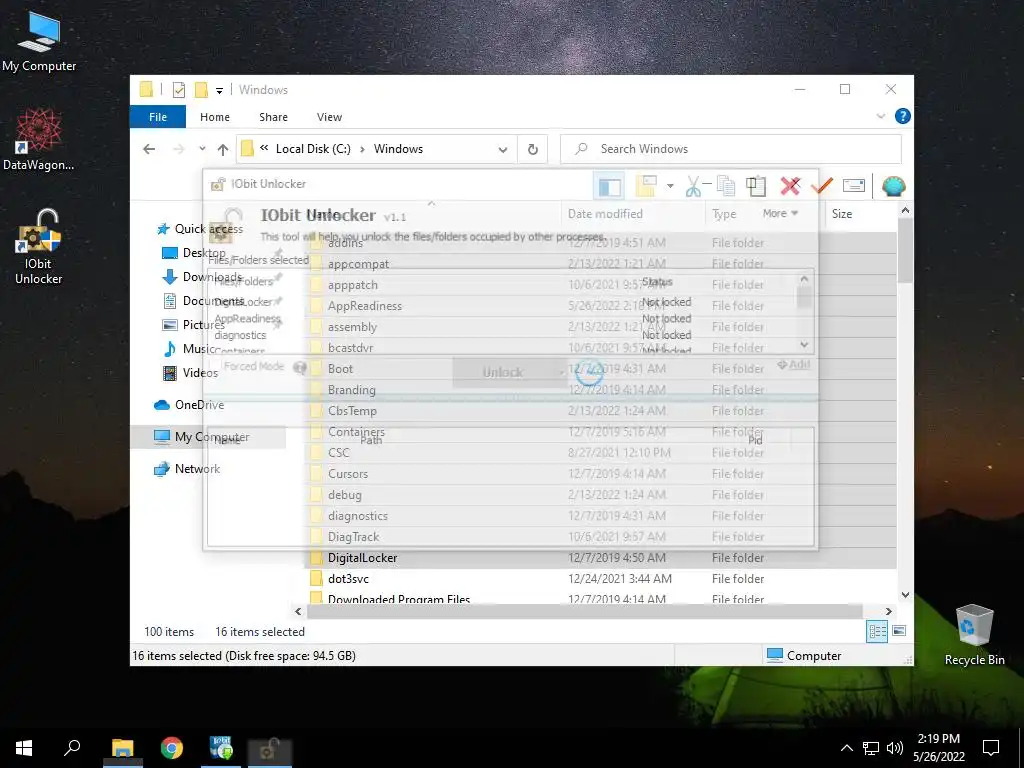Click the Add link in IObit Unlocker
The image size is (1024, 768).
[x=793, y=365]
